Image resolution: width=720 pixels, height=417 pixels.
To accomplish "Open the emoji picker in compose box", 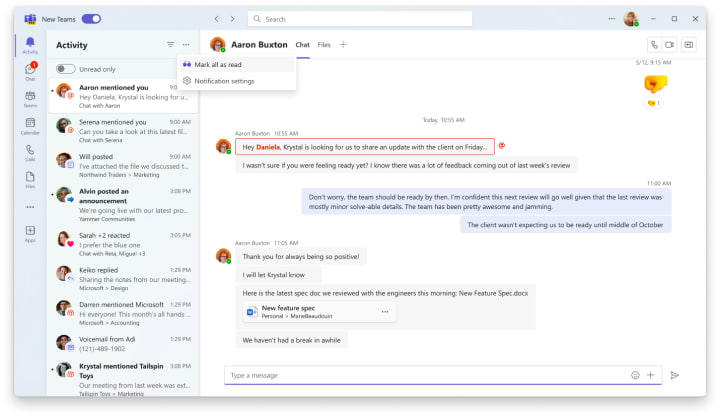I will click(x=635, y=375).
